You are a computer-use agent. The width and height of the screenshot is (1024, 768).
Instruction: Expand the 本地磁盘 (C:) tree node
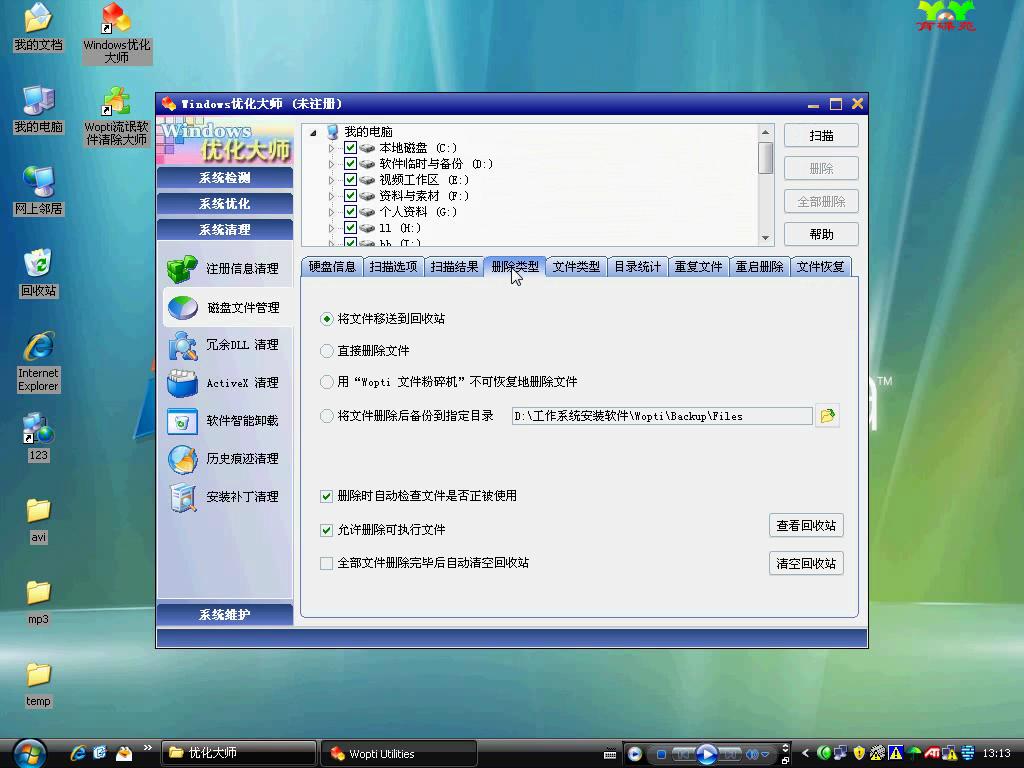pos(331,148)
